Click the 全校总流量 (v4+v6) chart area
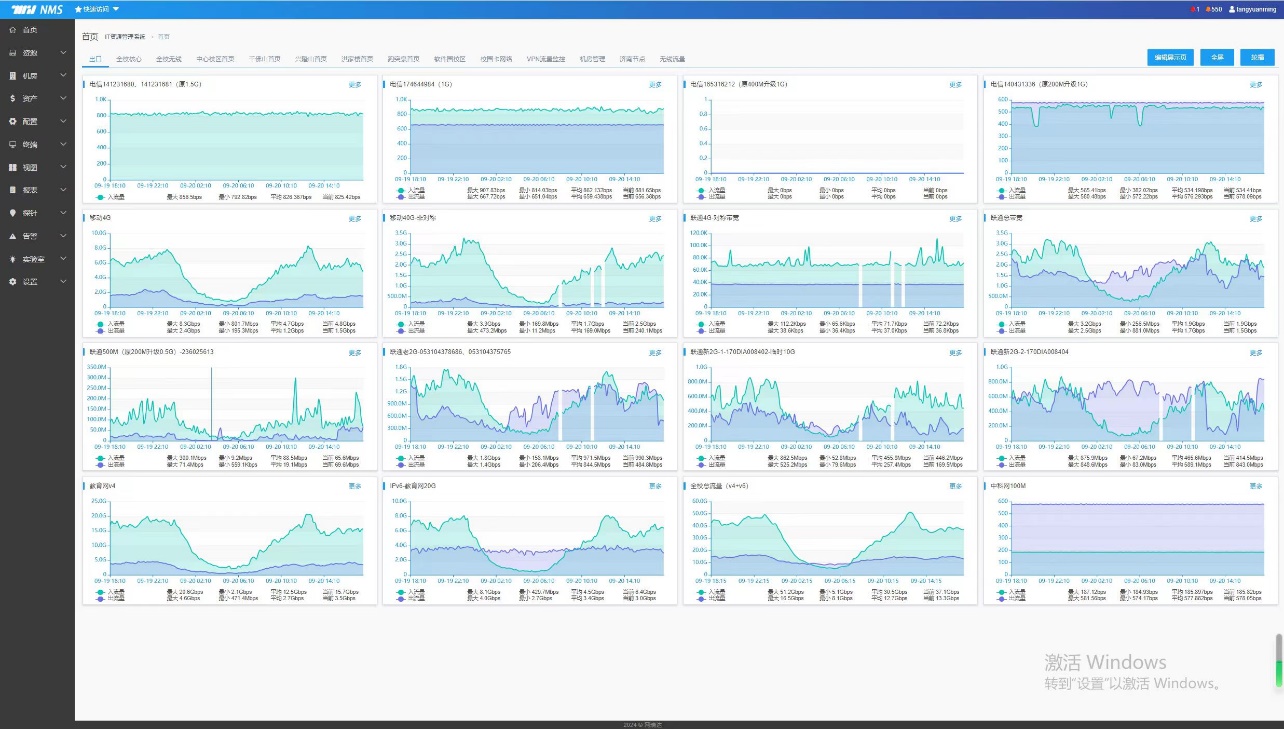The image size is (1284, 729). (x=836, y=540)
